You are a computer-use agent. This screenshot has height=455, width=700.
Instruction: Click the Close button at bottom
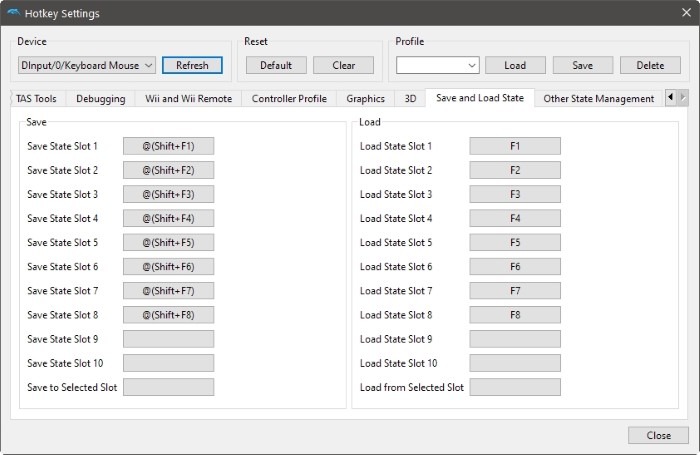point(658,435)
